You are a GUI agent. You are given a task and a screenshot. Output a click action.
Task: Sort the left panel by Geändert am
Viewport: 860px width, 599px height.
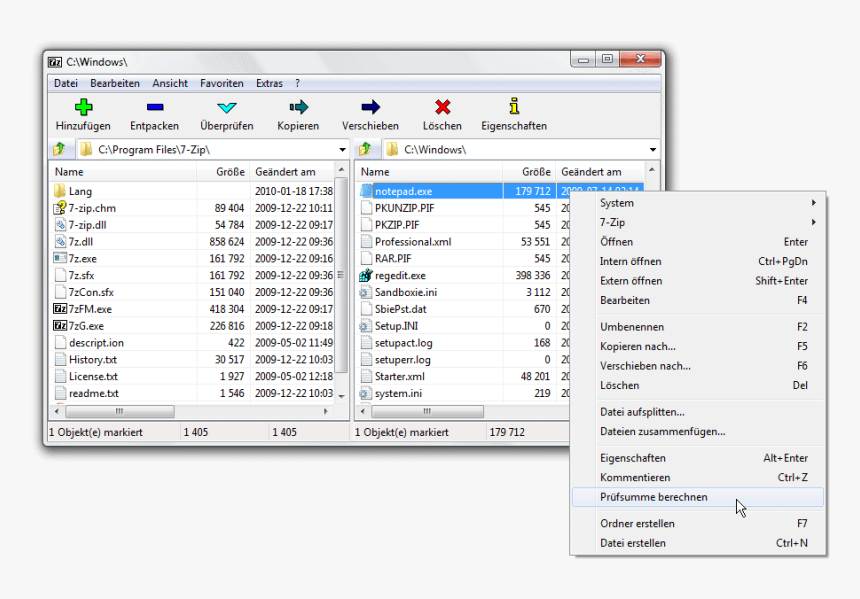tap(291, 172)
